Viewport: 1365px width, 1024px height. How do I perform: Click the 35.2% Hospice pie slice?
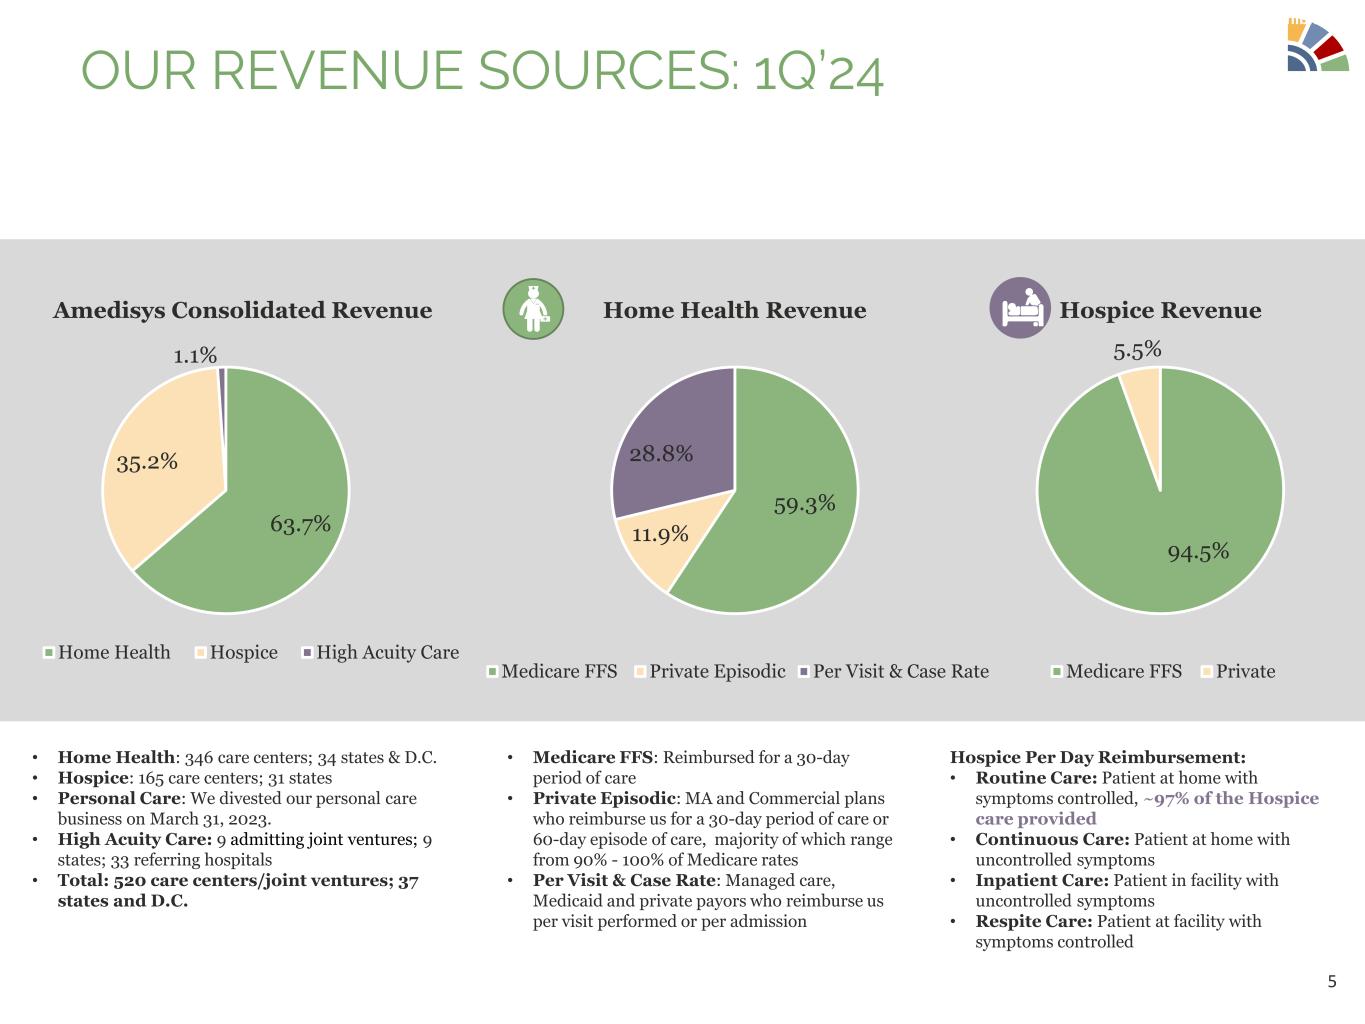point(160,470)
